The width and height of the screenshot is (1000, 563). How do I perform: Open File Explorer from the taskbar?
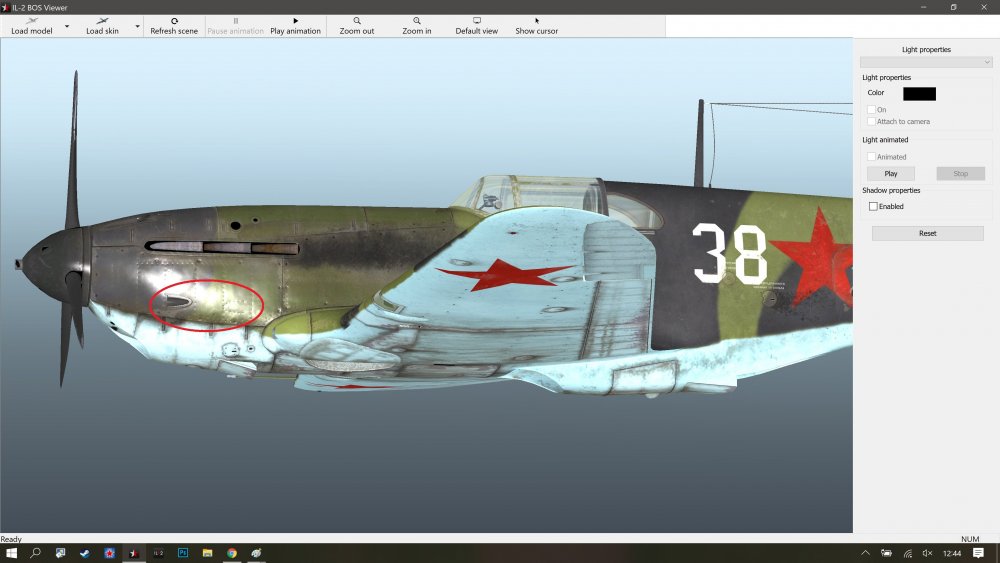[207, 553]
